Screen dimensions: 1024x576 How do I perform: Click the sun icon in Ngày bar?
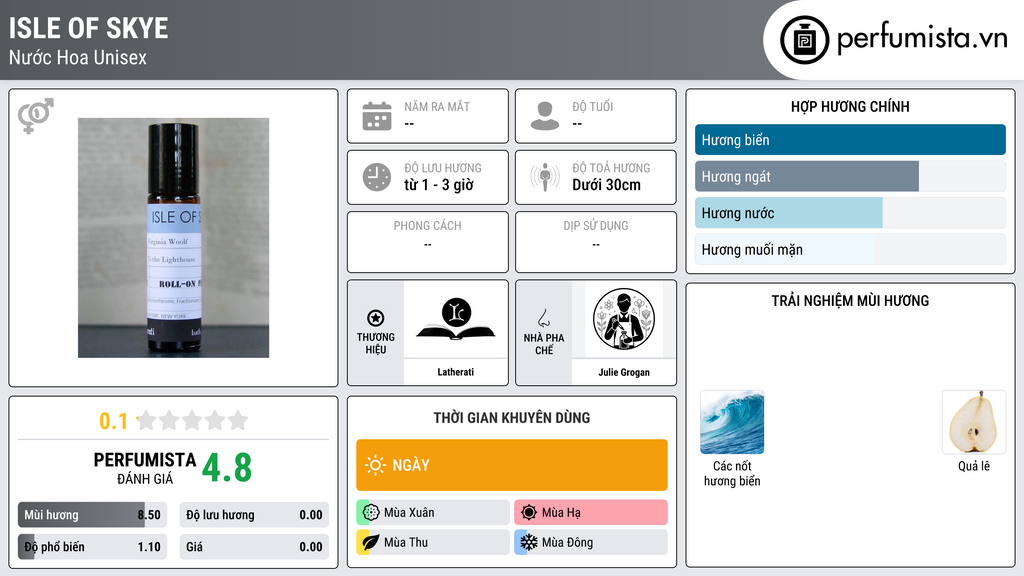pos(376,465)
